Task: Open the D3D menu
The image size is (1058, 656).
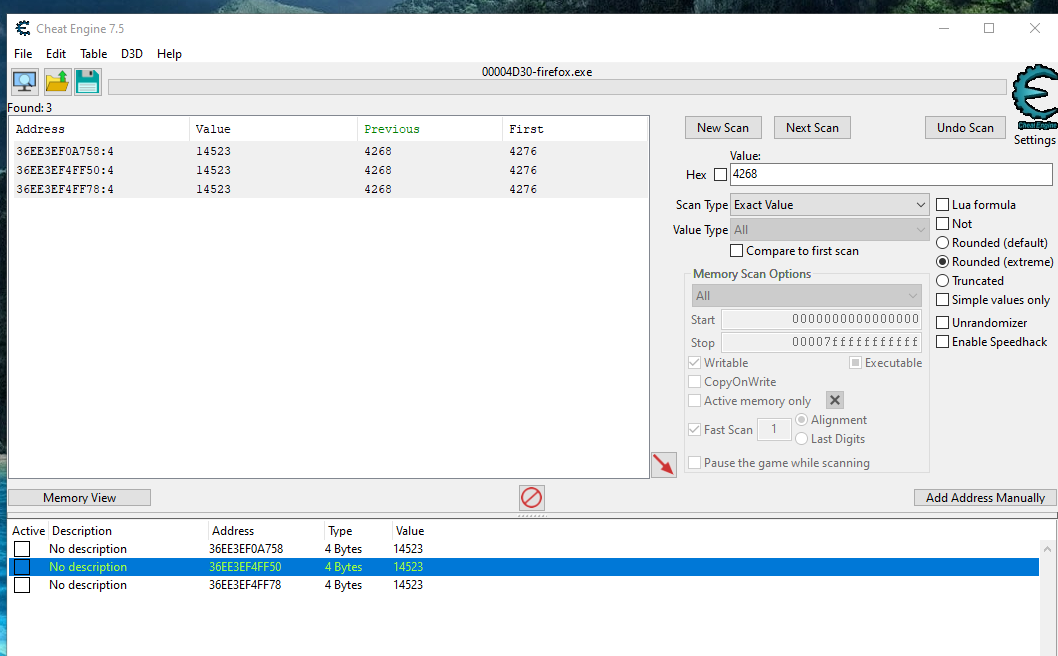Action: click(x=132, y=53)
